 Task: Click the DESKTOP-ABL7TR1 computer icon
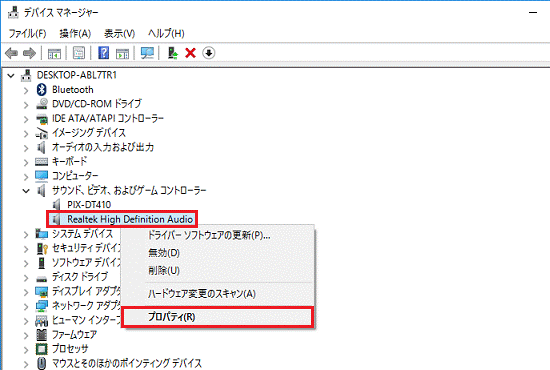[x=26, y=75]
